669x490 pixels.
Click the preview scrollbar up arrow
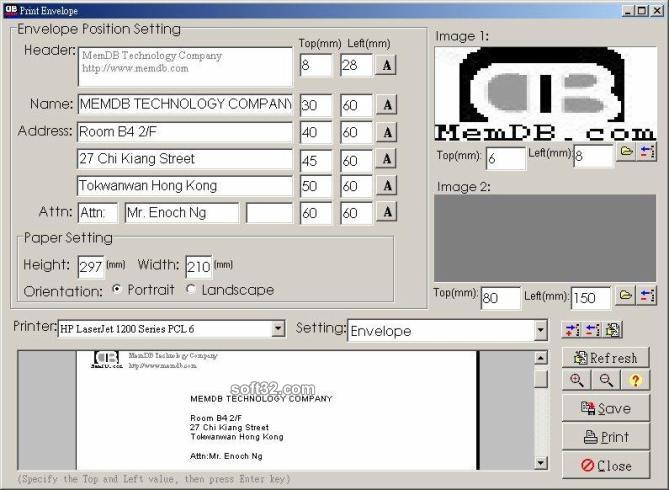coord(541,358)
